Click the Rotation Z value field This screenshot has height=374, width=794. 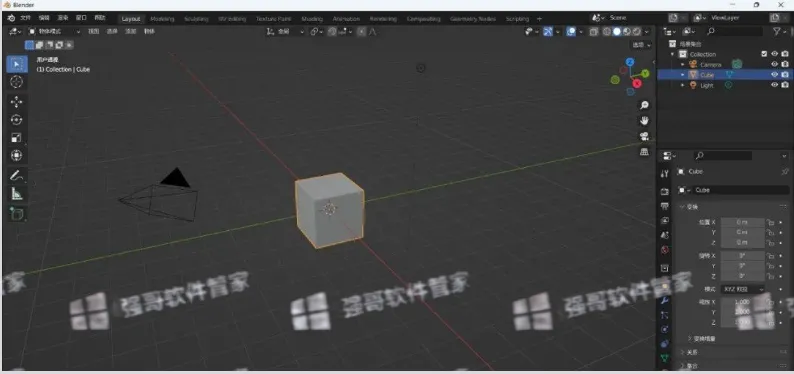point(742,276)
